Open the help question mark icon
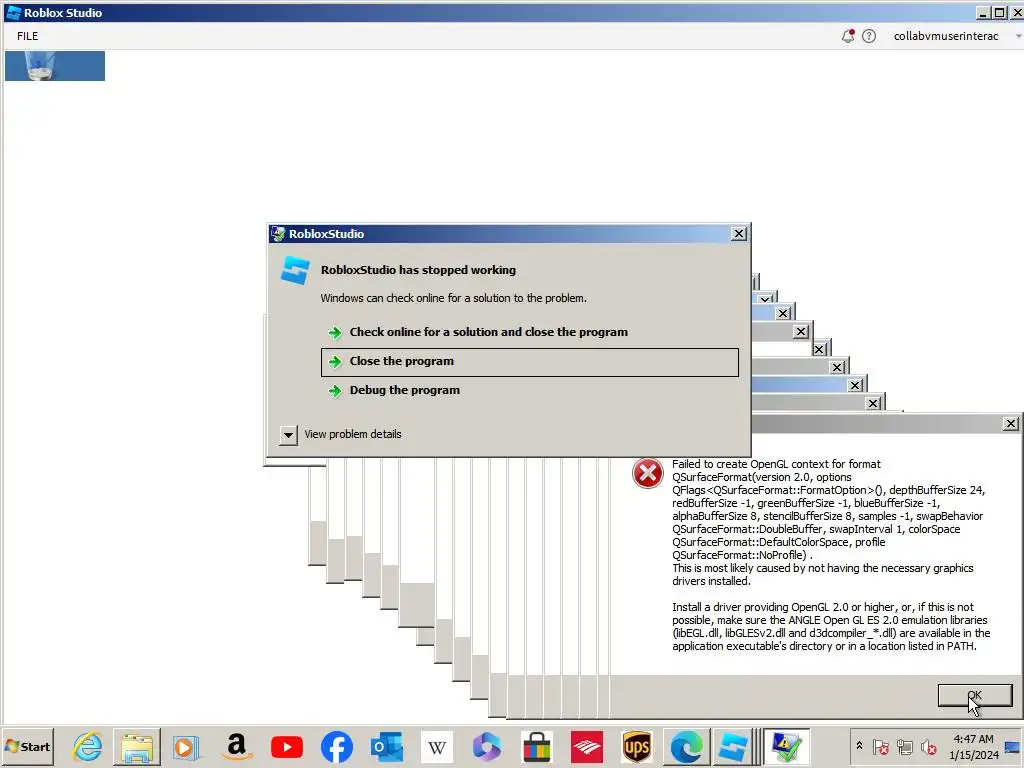The image size is (1024, 768). point(869,36)
